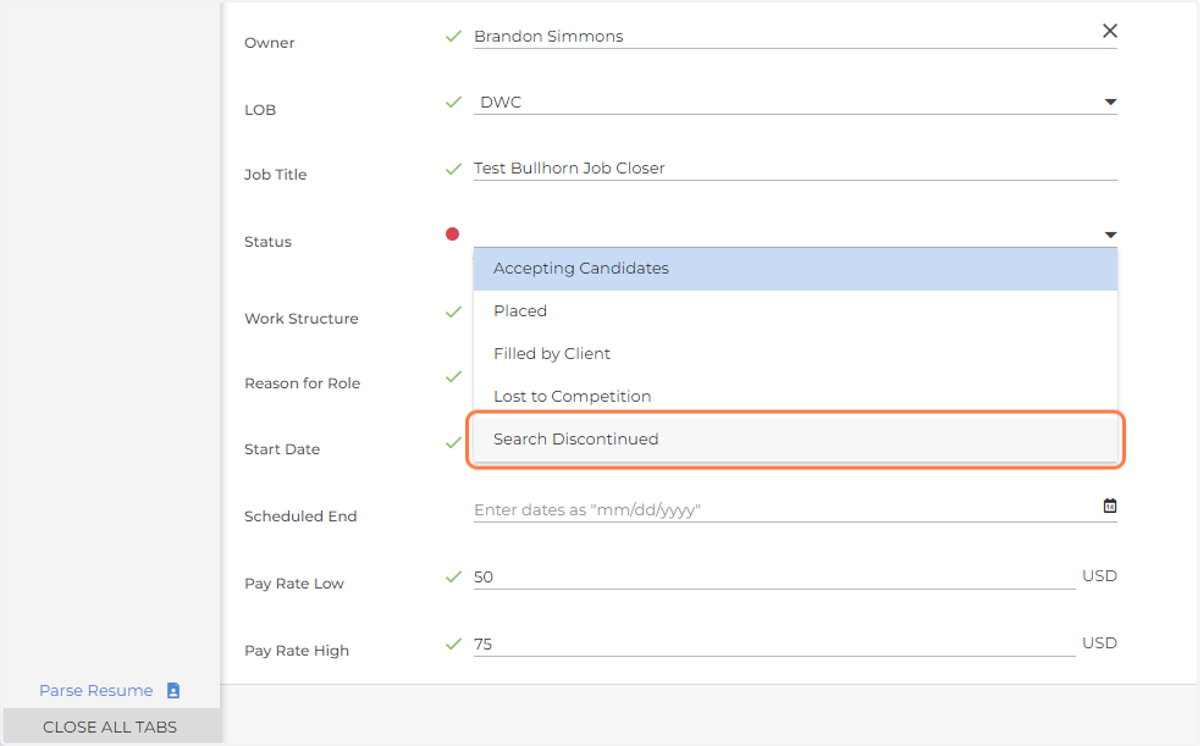The image size is (1200, 746).
Task: Click the green checkmark beside Job Title
Action: [x=454, y=169]
